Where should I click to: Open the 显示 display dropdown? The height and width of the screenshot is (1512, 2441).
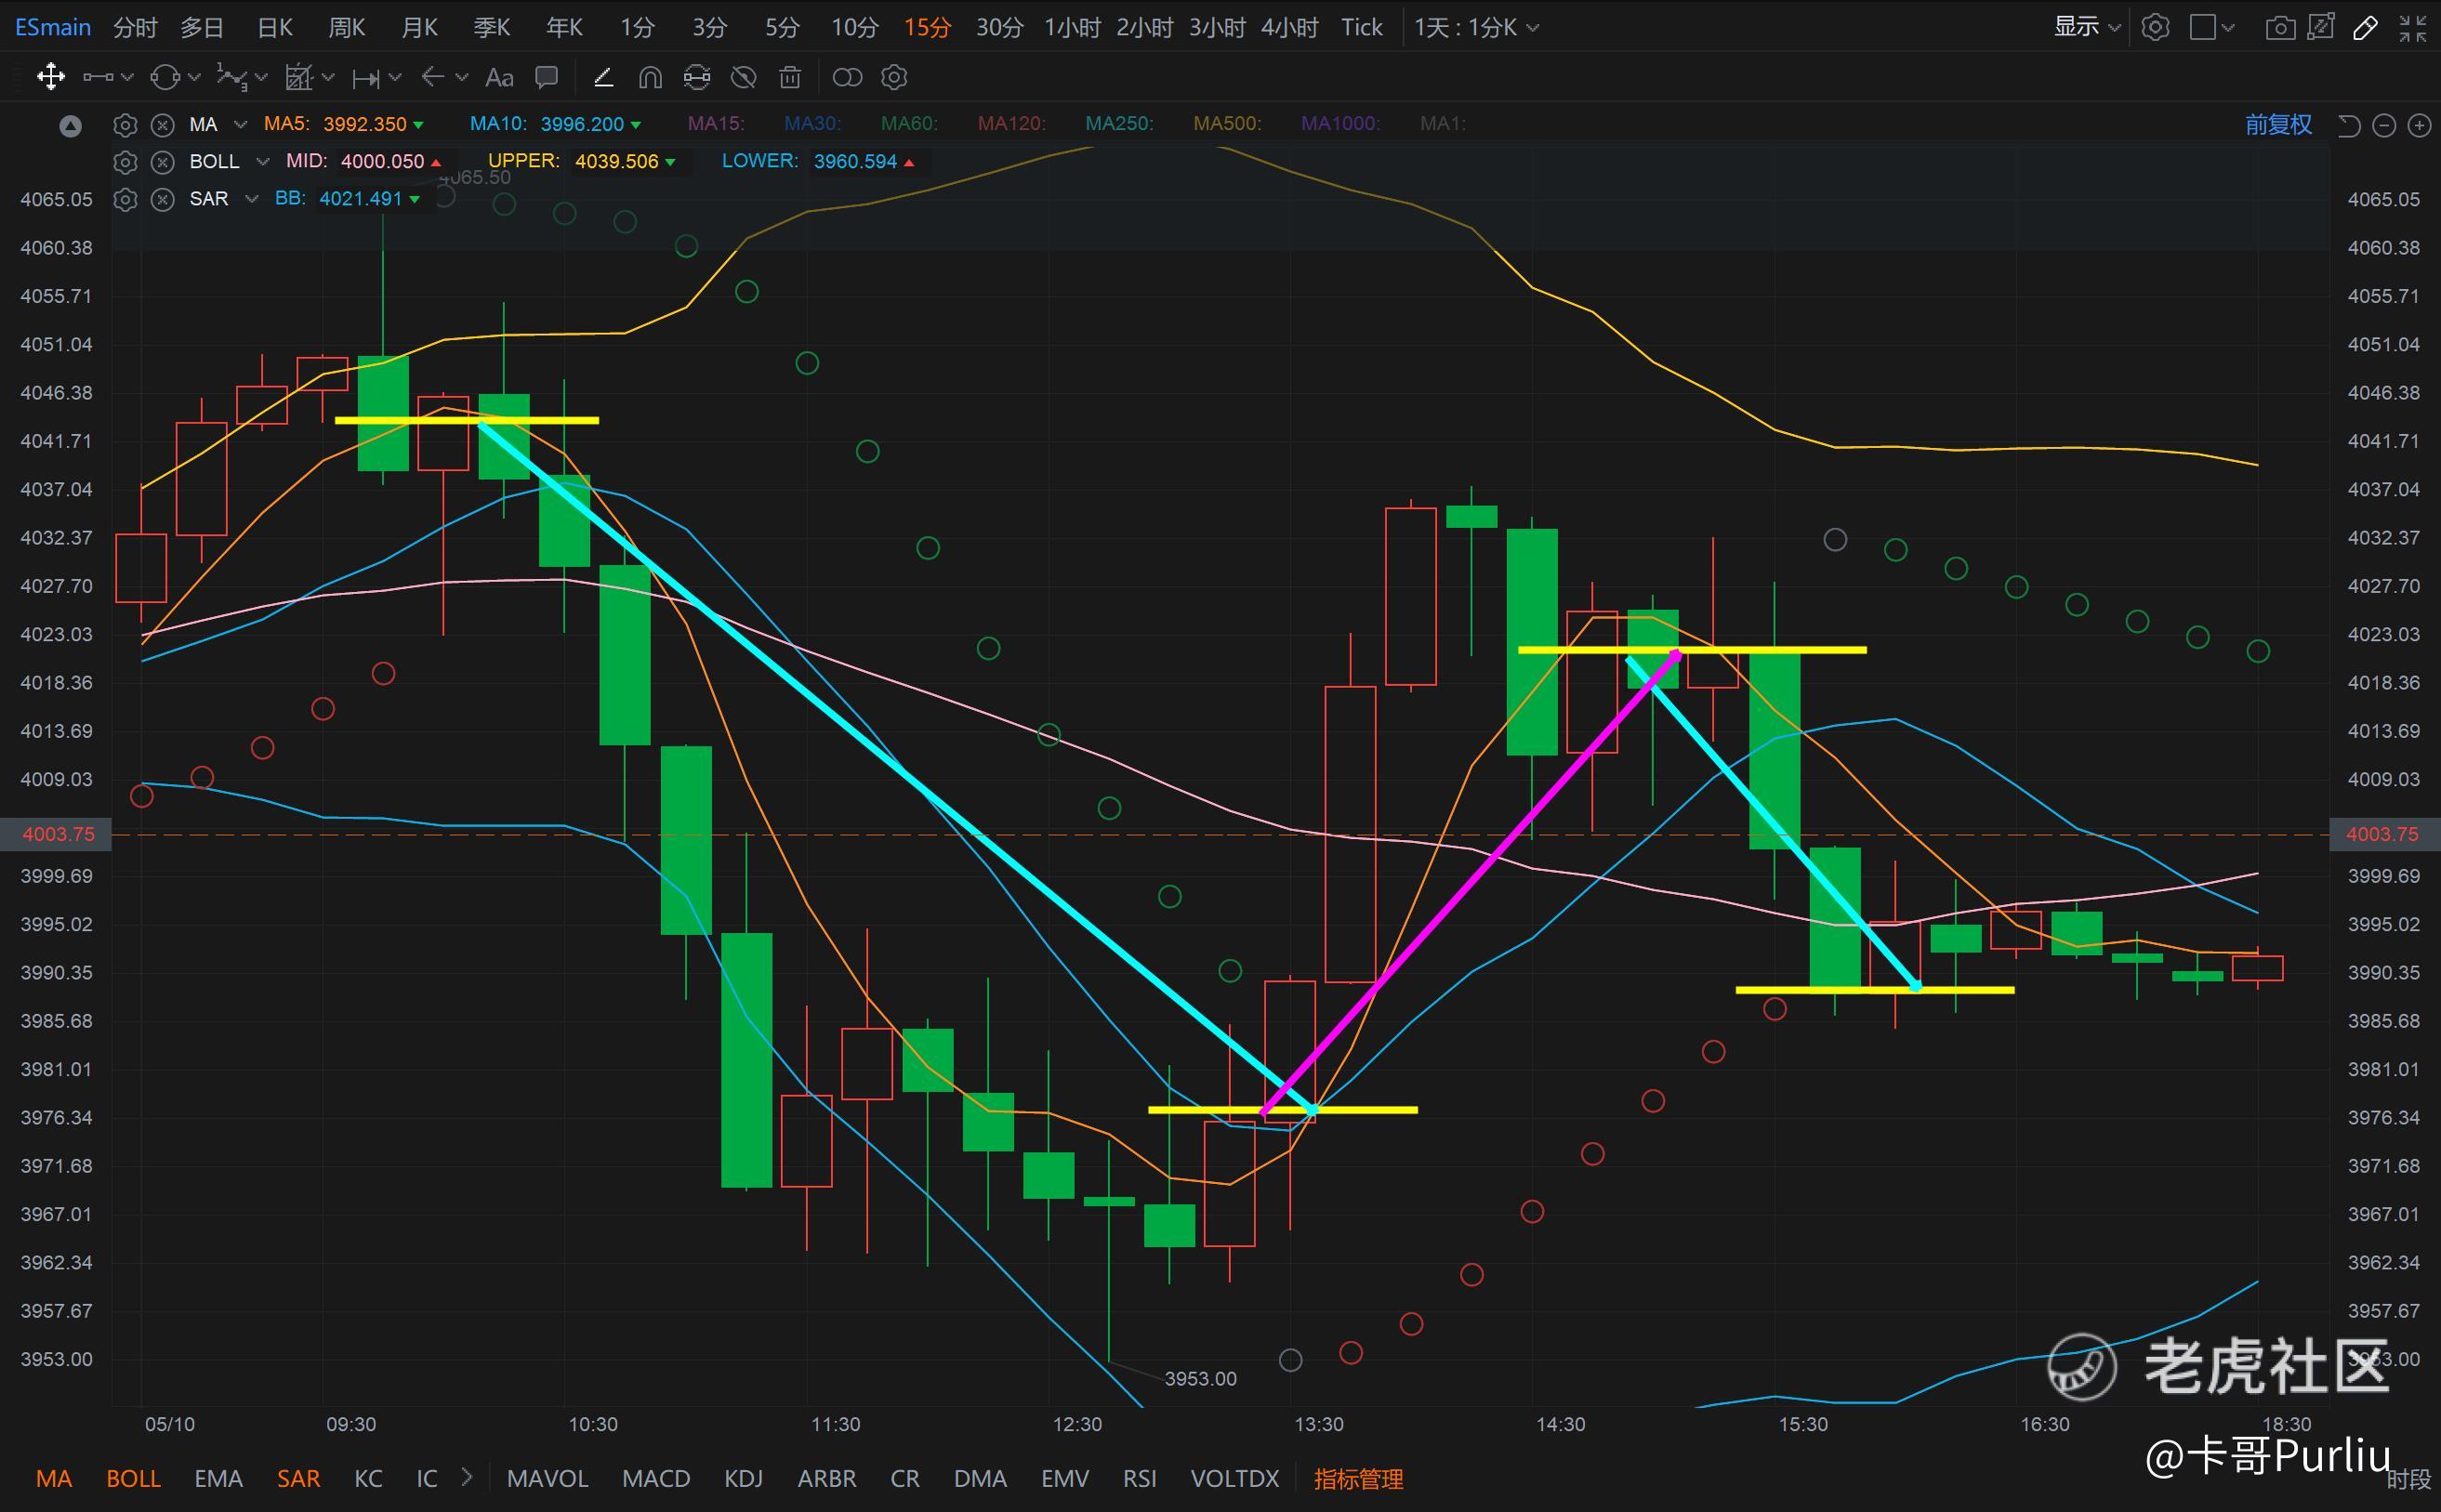tap(2087, 27)
